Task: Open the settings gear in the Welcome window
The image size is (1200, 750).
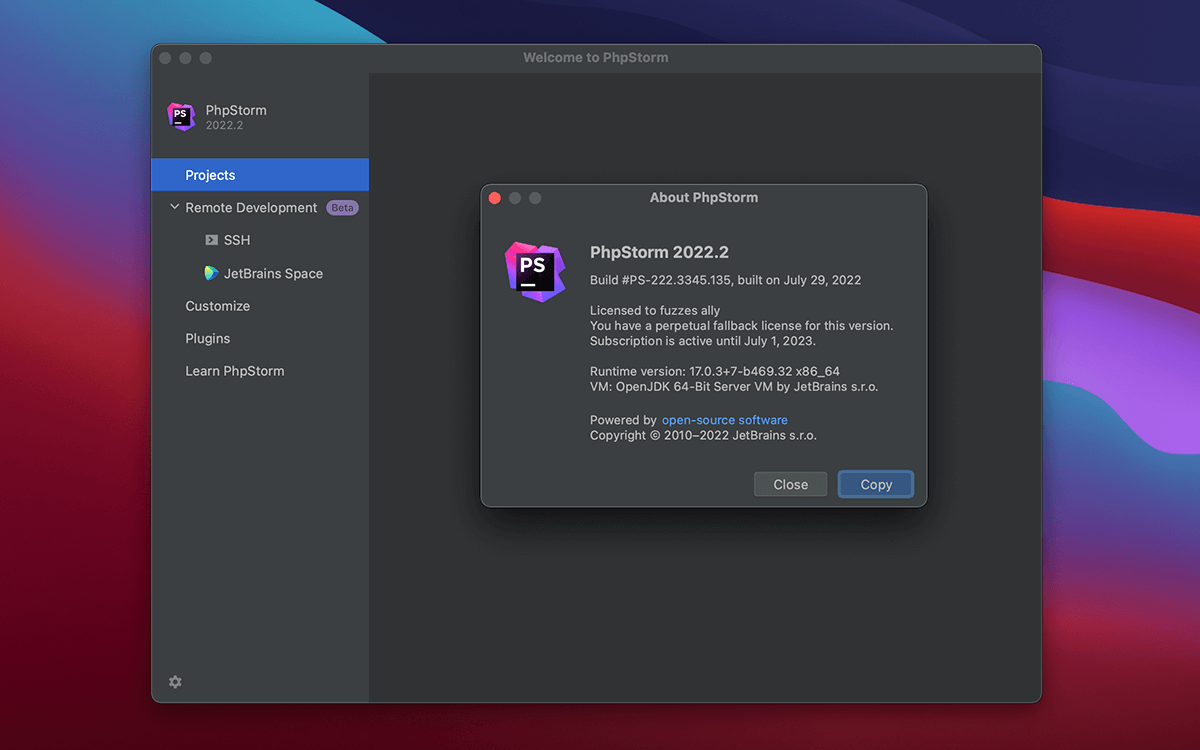Action: [175, 682]
